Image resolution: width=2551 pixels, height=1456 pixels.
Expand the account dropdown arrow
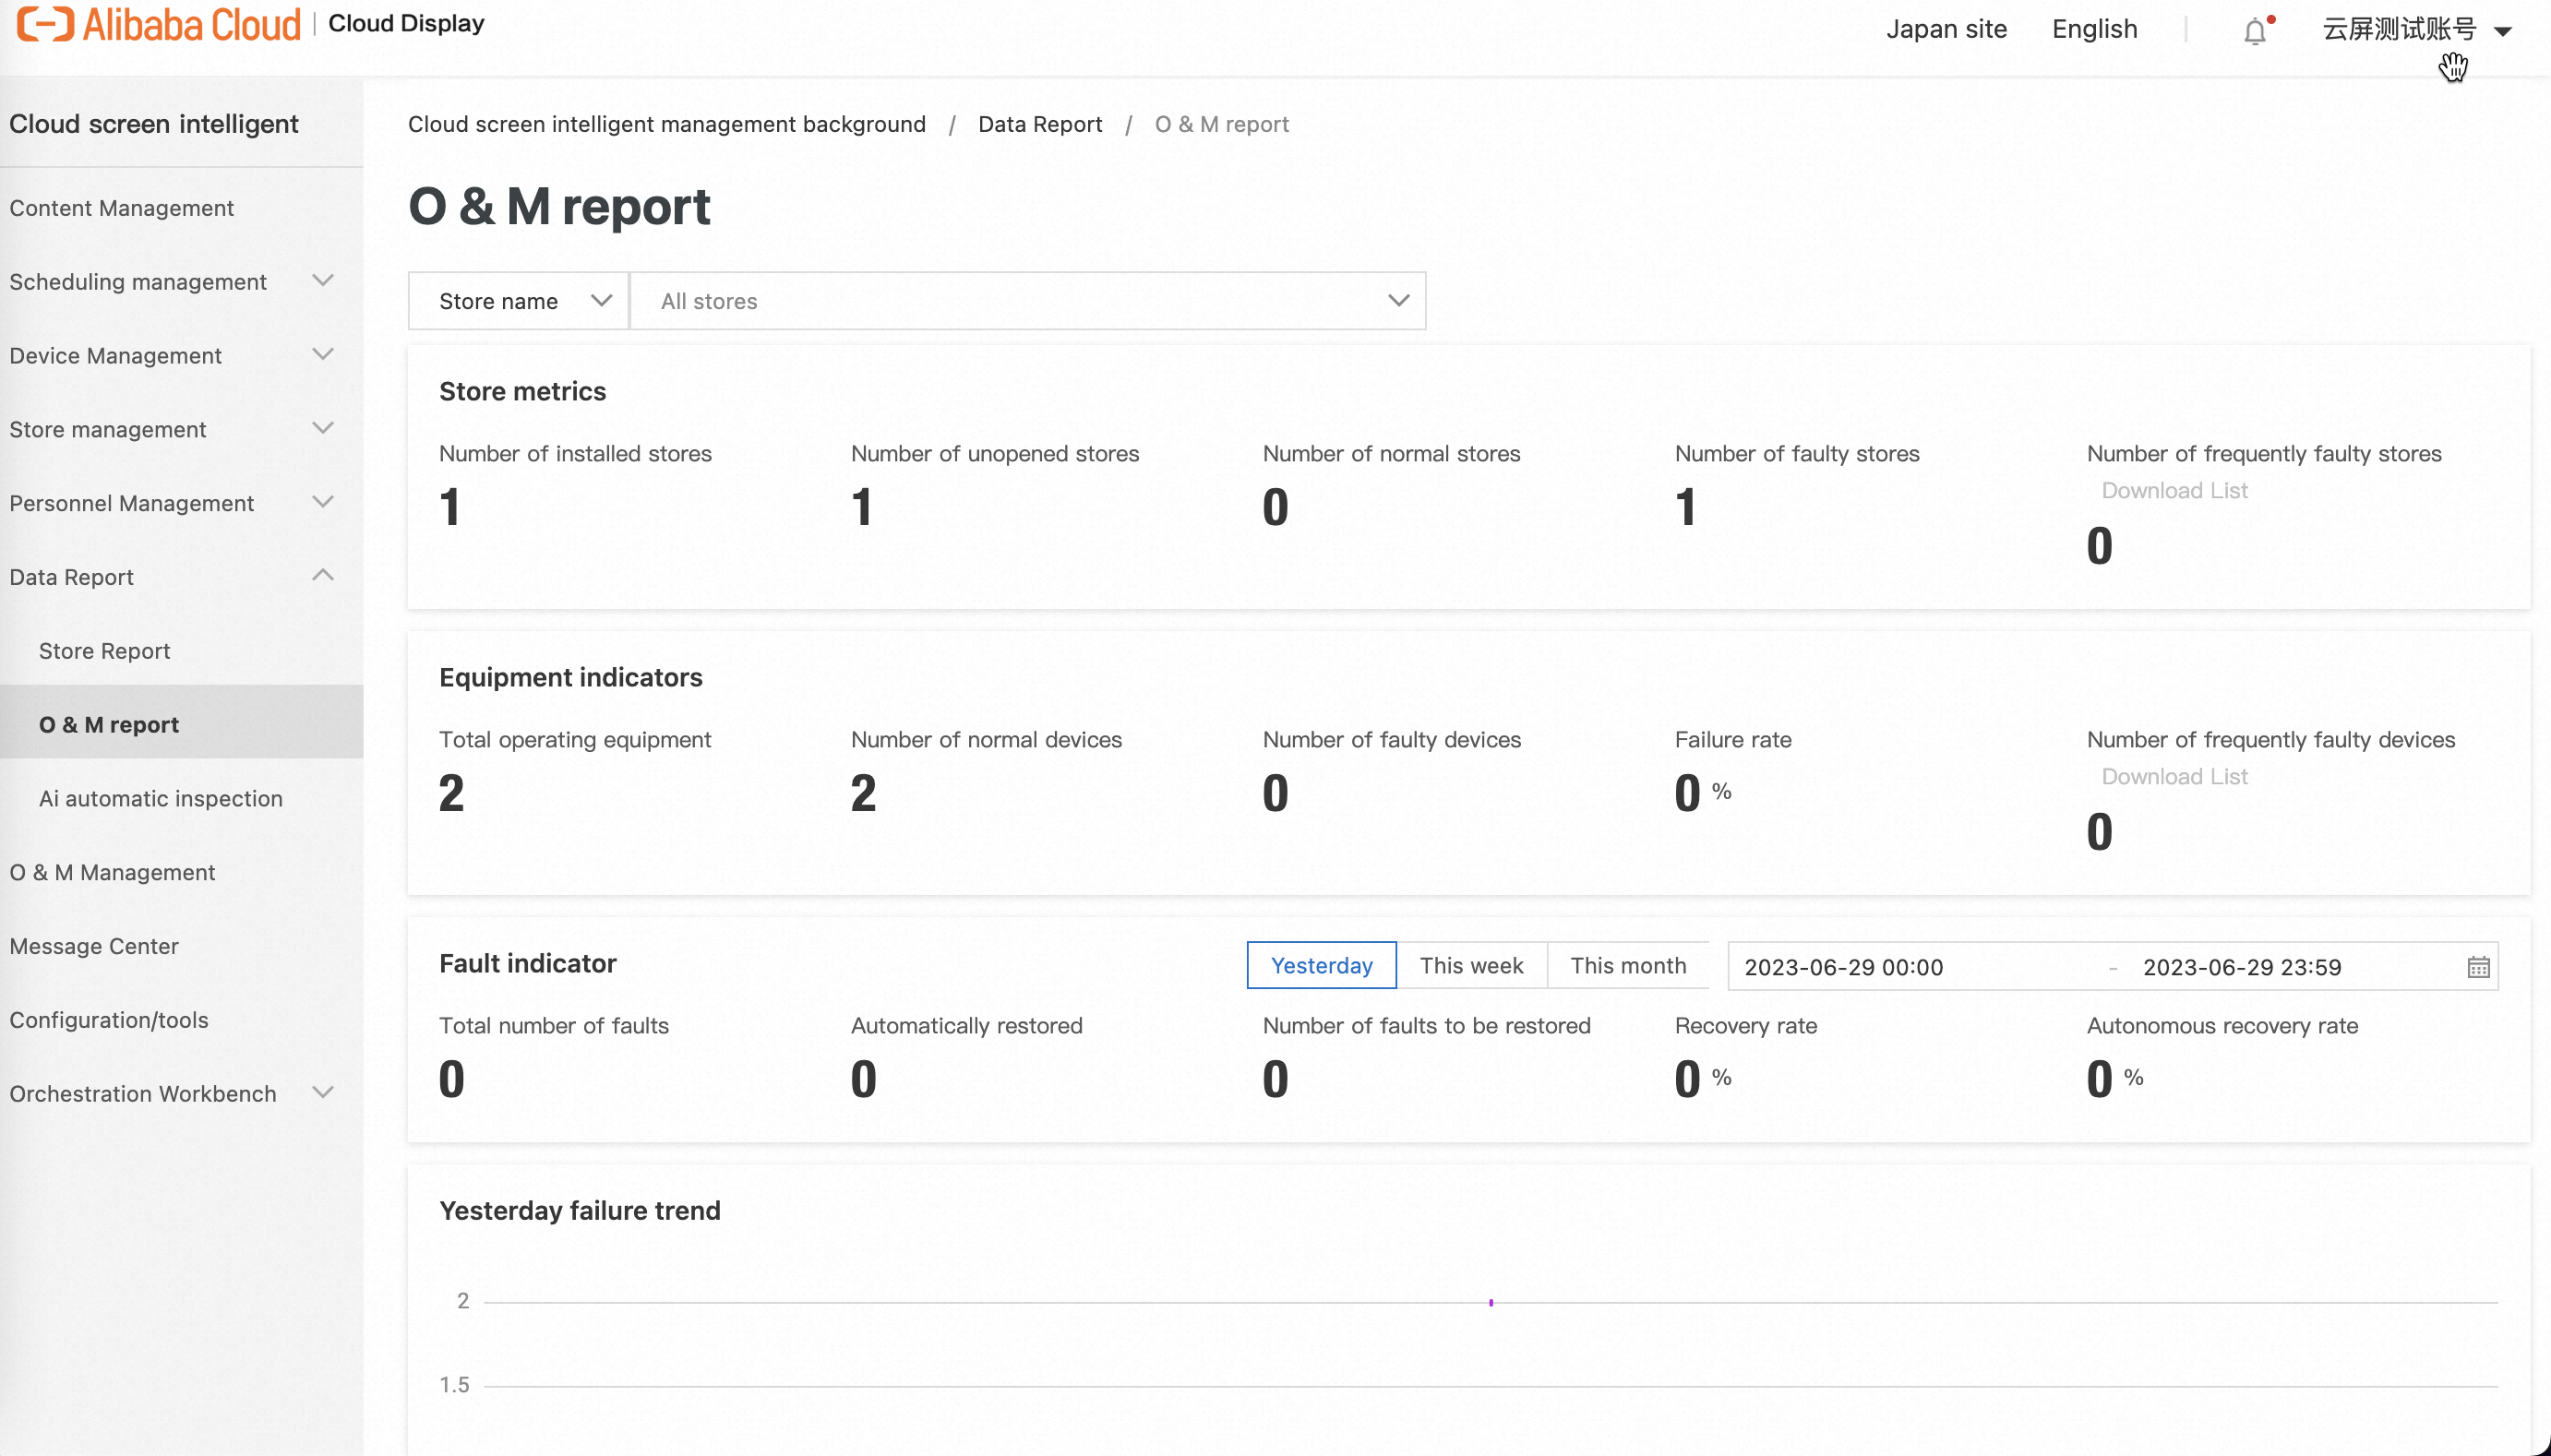(x=2503, y=31)
